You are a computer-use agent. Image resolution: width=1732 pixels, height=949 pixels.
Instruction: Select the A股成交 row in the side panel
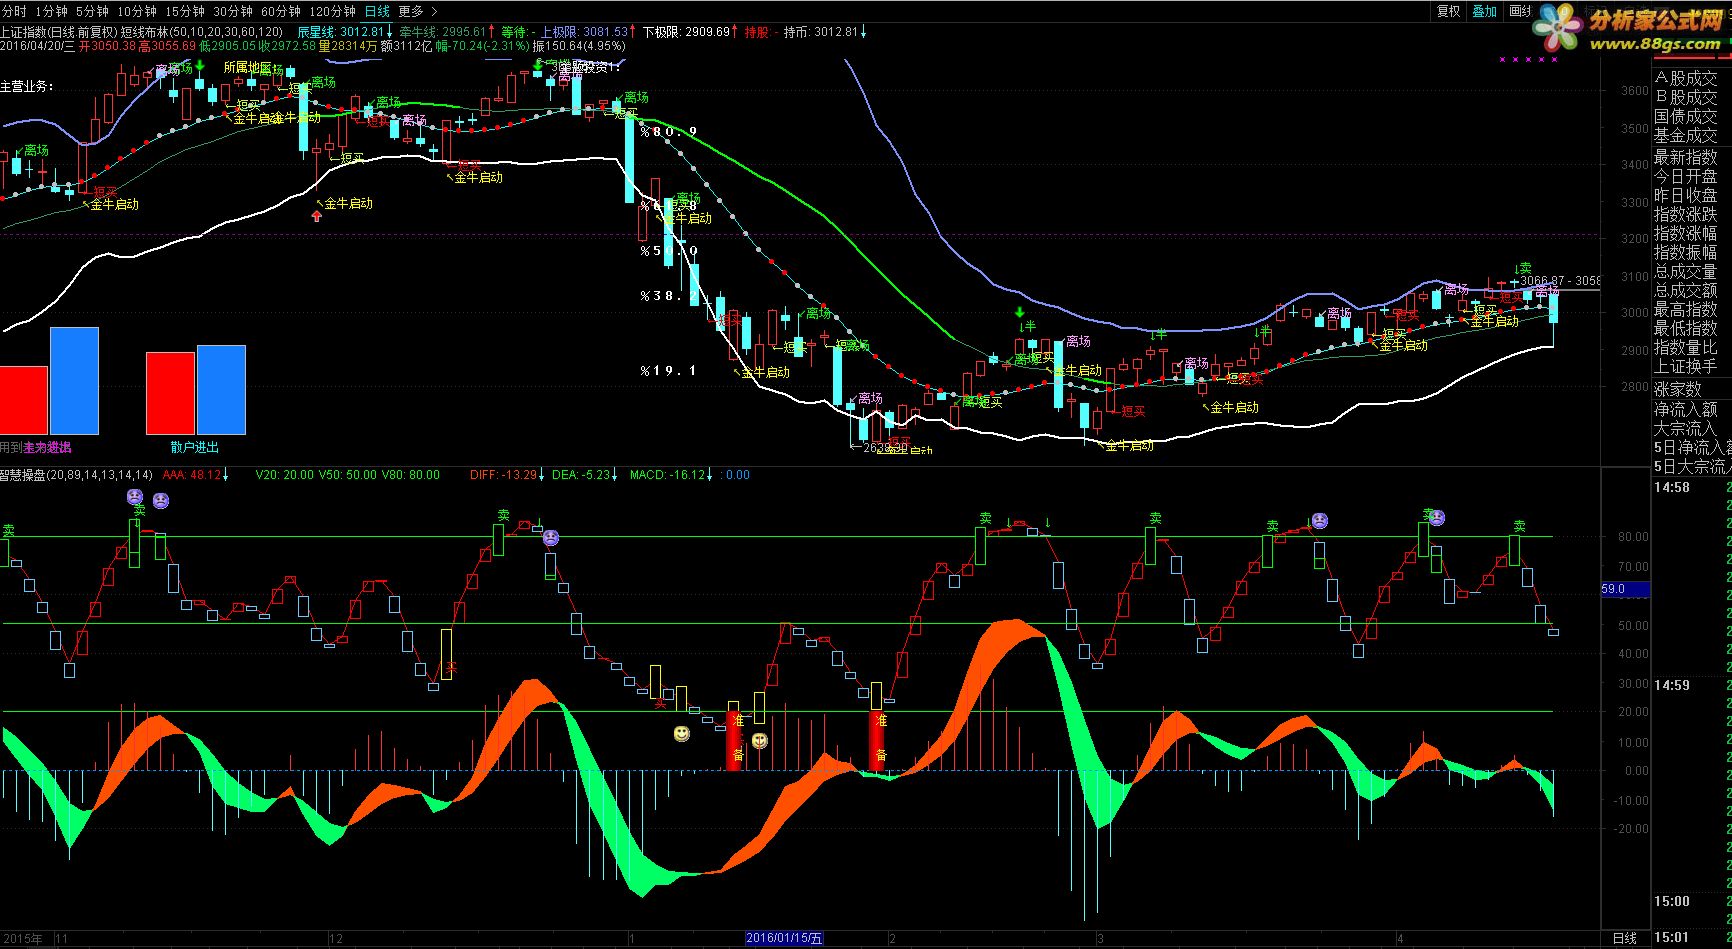click(1686, 79)
